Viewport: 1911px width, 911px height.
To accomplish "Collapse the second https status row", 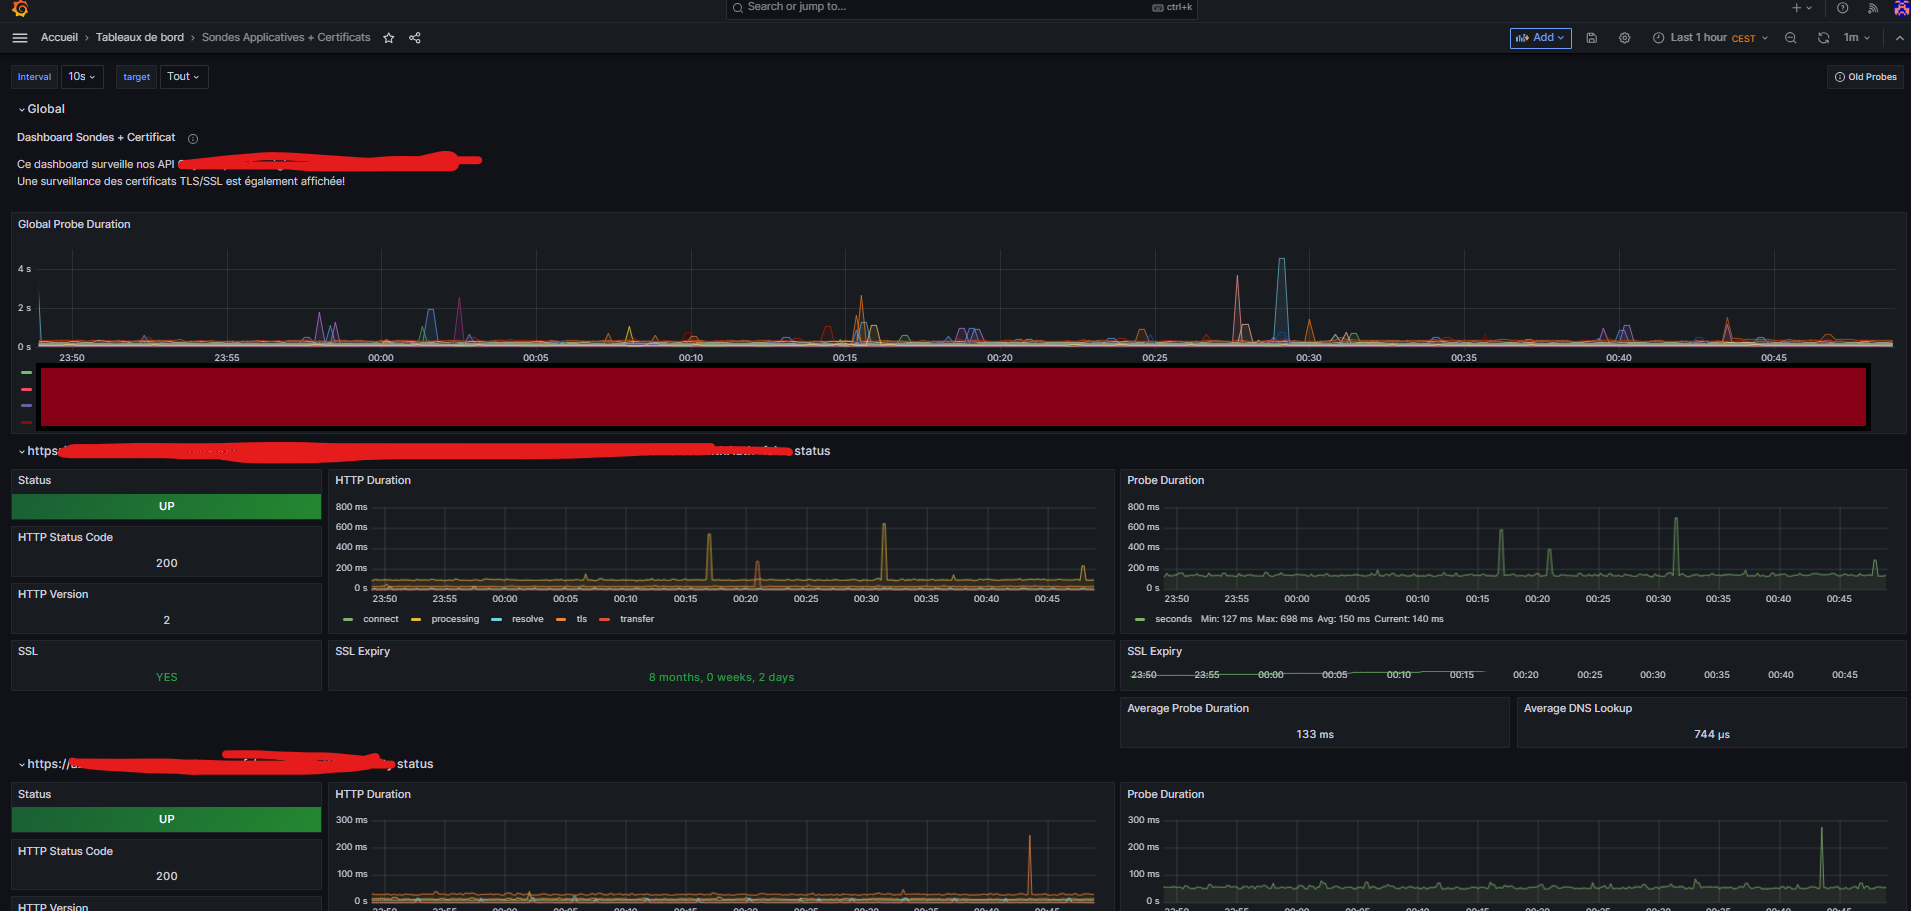I will 22,765.
